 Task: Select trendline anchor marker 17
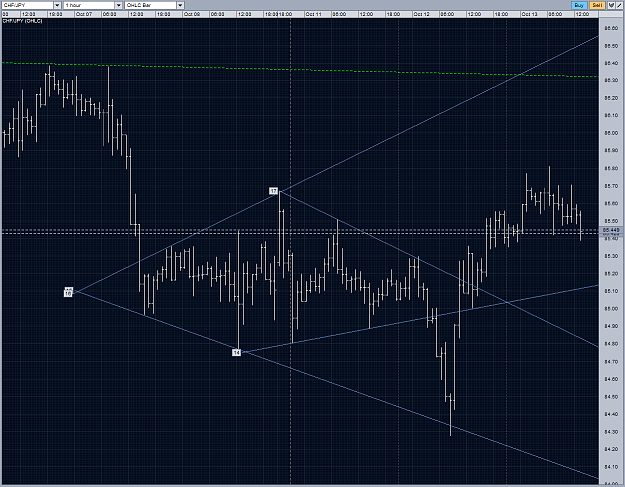273,191
